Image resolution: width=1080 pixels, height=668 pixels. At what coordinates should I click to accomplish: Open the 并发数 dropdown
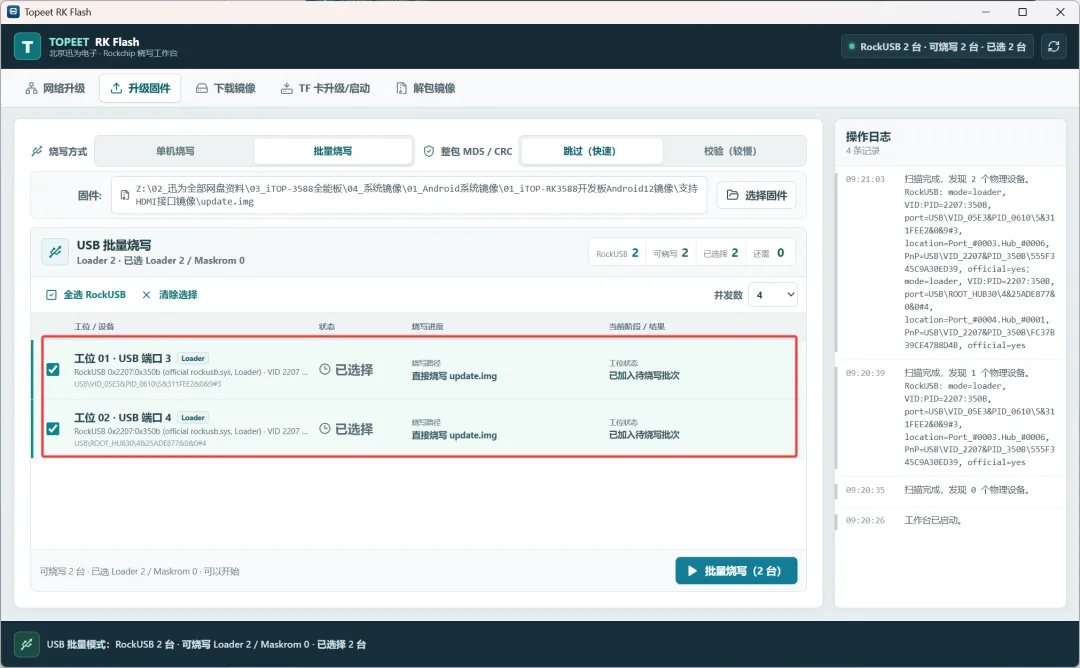point(773,295)
